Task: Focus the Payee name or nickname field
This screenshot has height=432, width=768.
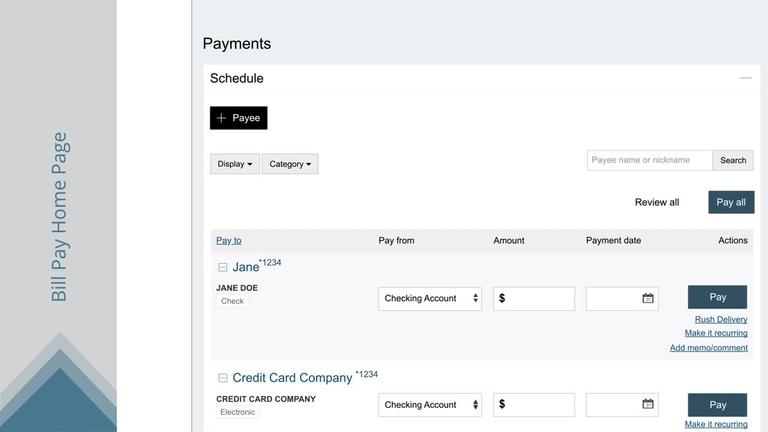Action: [x=649, y=160]
